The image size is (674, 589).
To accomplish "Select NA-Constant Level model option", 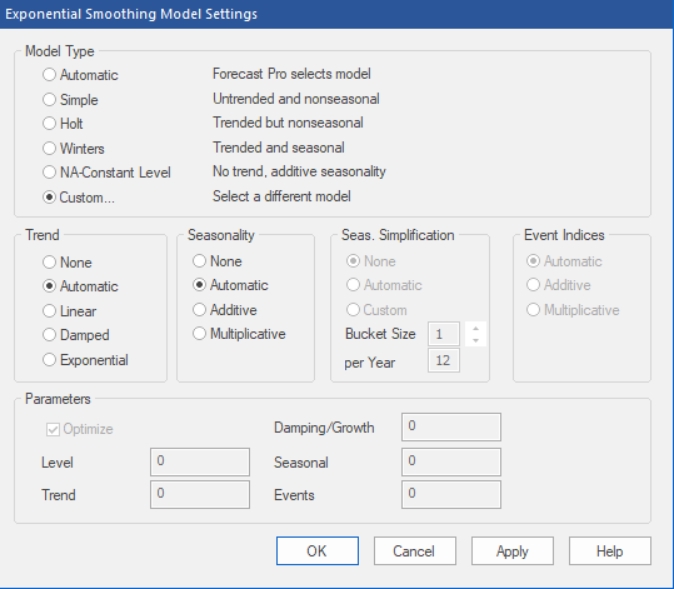I will 50,172.
